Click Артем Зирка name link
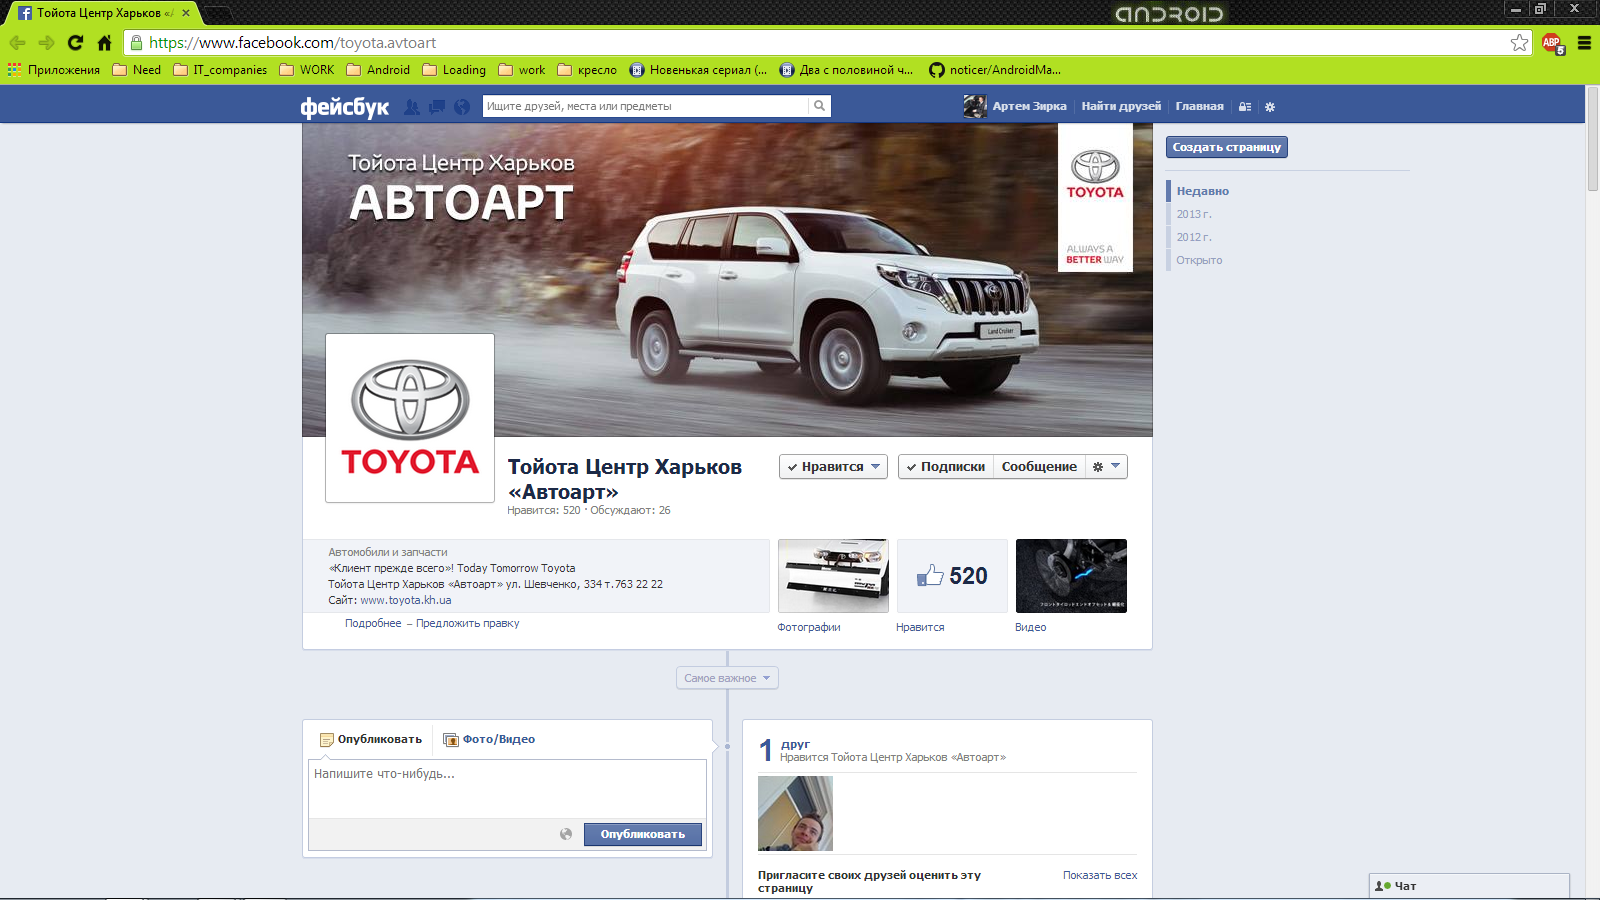This screenshot has height=900, width=1600. coord(1029,106)
